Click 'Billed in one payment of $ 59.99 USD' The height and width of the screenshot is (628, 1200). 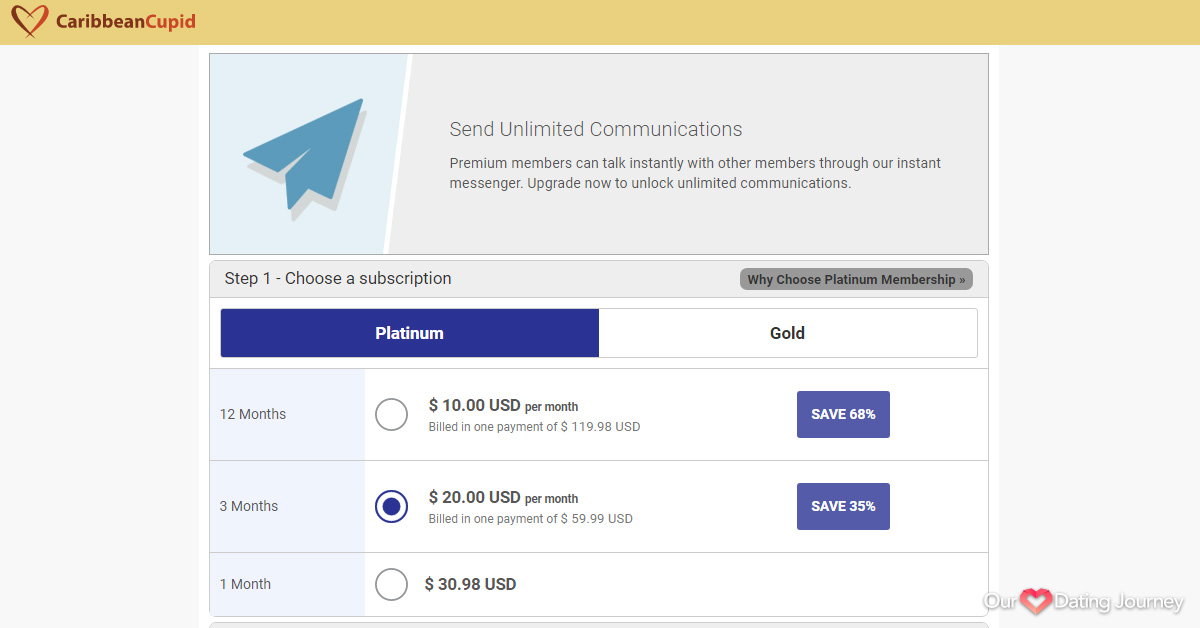pyautogui.click(x=531, y=519)
